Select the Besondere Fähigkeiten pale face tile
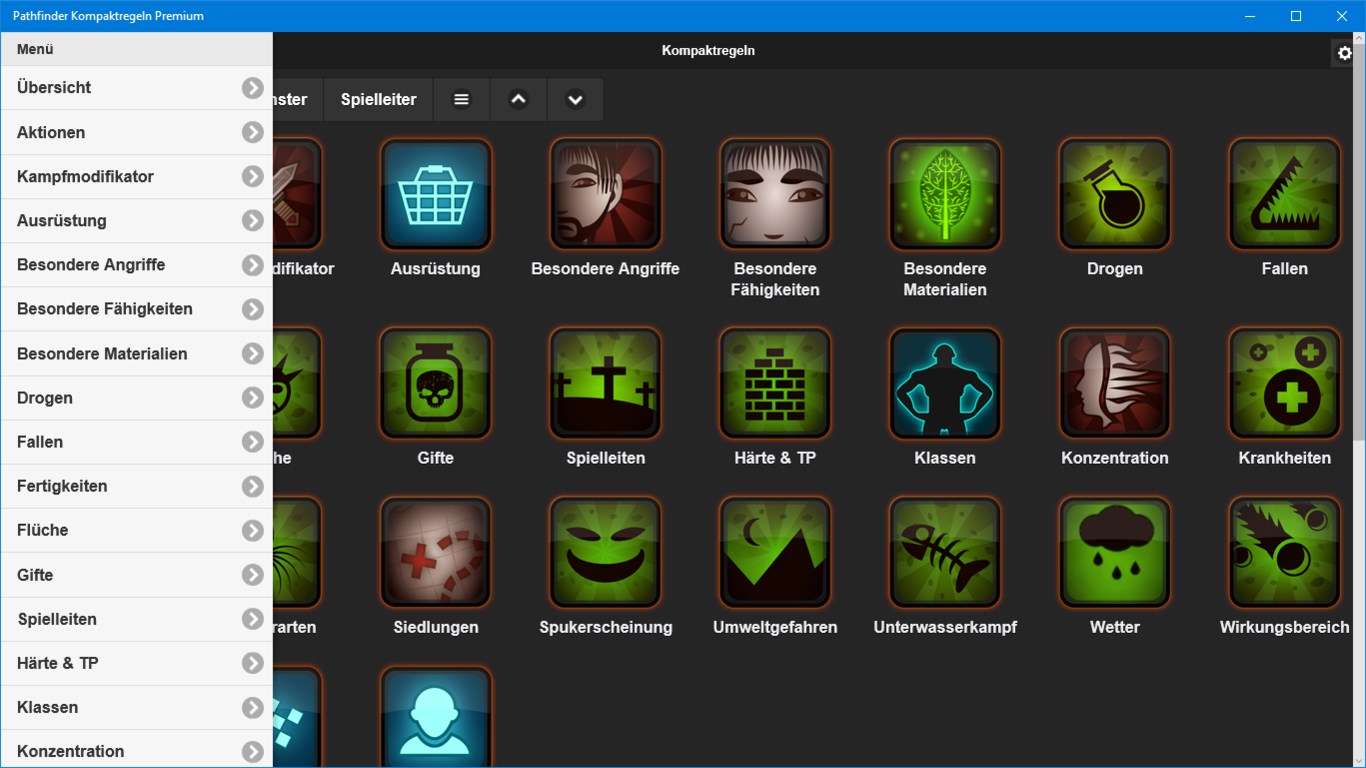 click(x=775, y=194)
